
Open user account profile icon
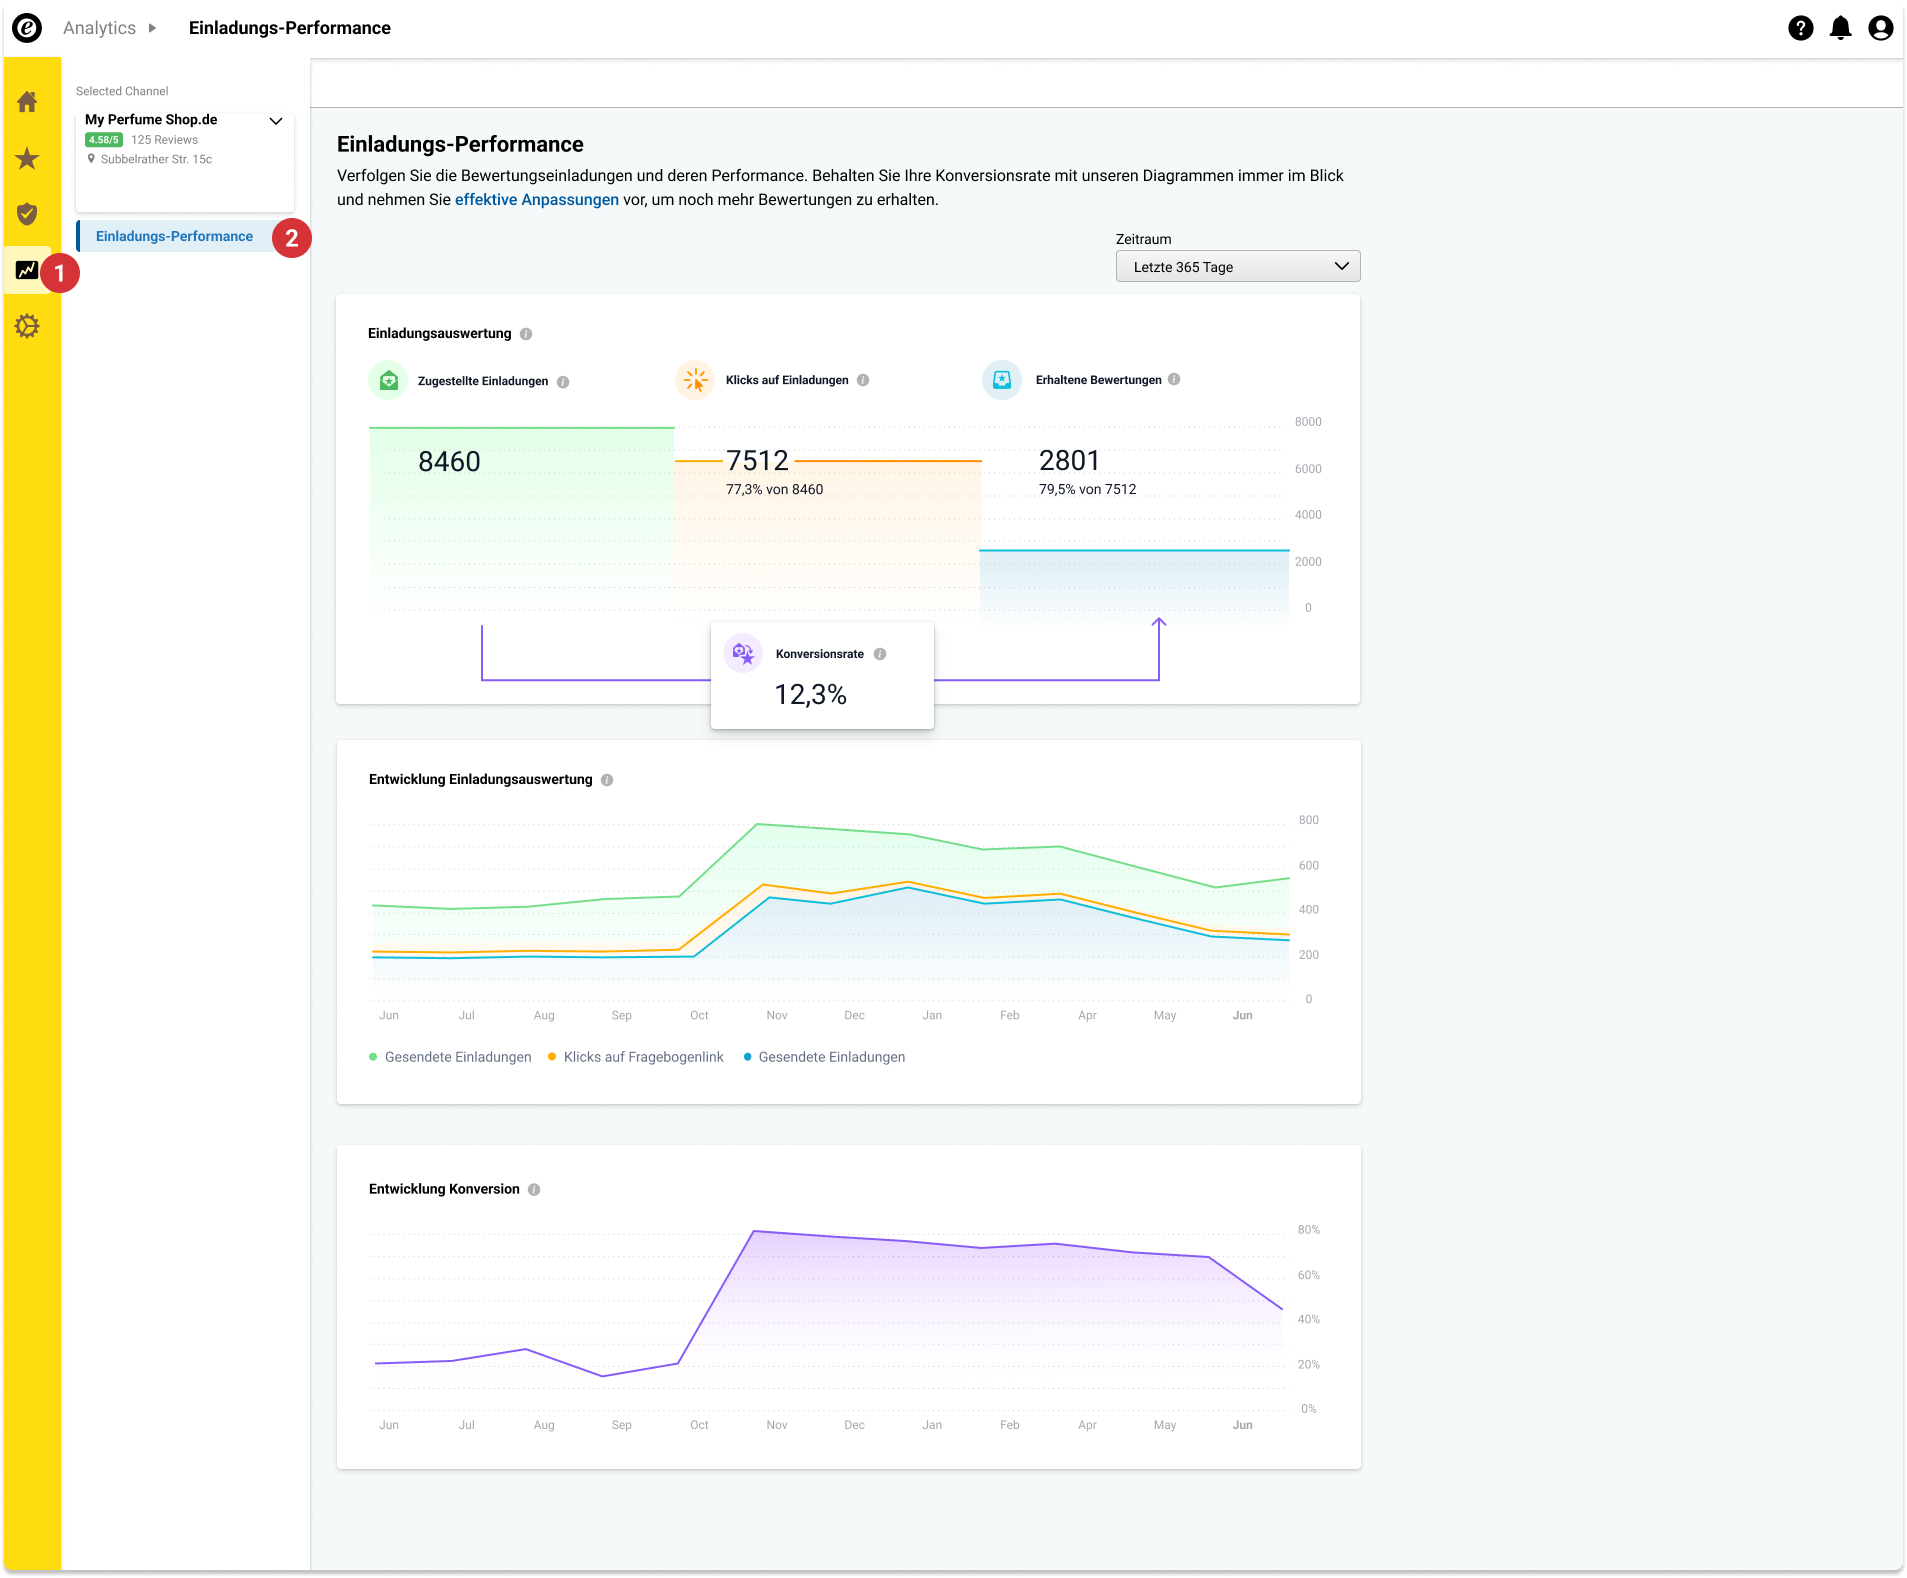tap(1880, 28)
